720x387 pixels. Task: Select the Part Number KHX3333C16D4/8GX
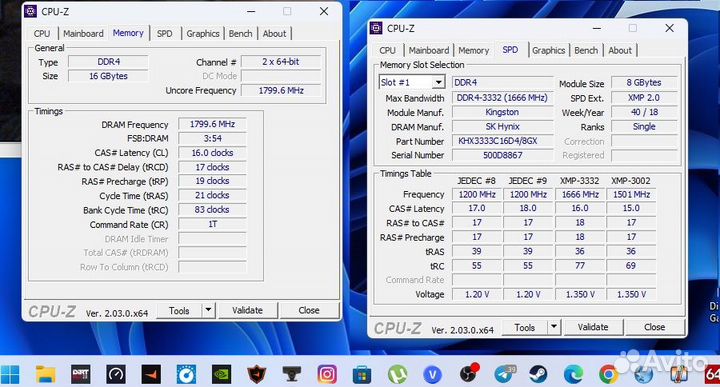point(502,141)
